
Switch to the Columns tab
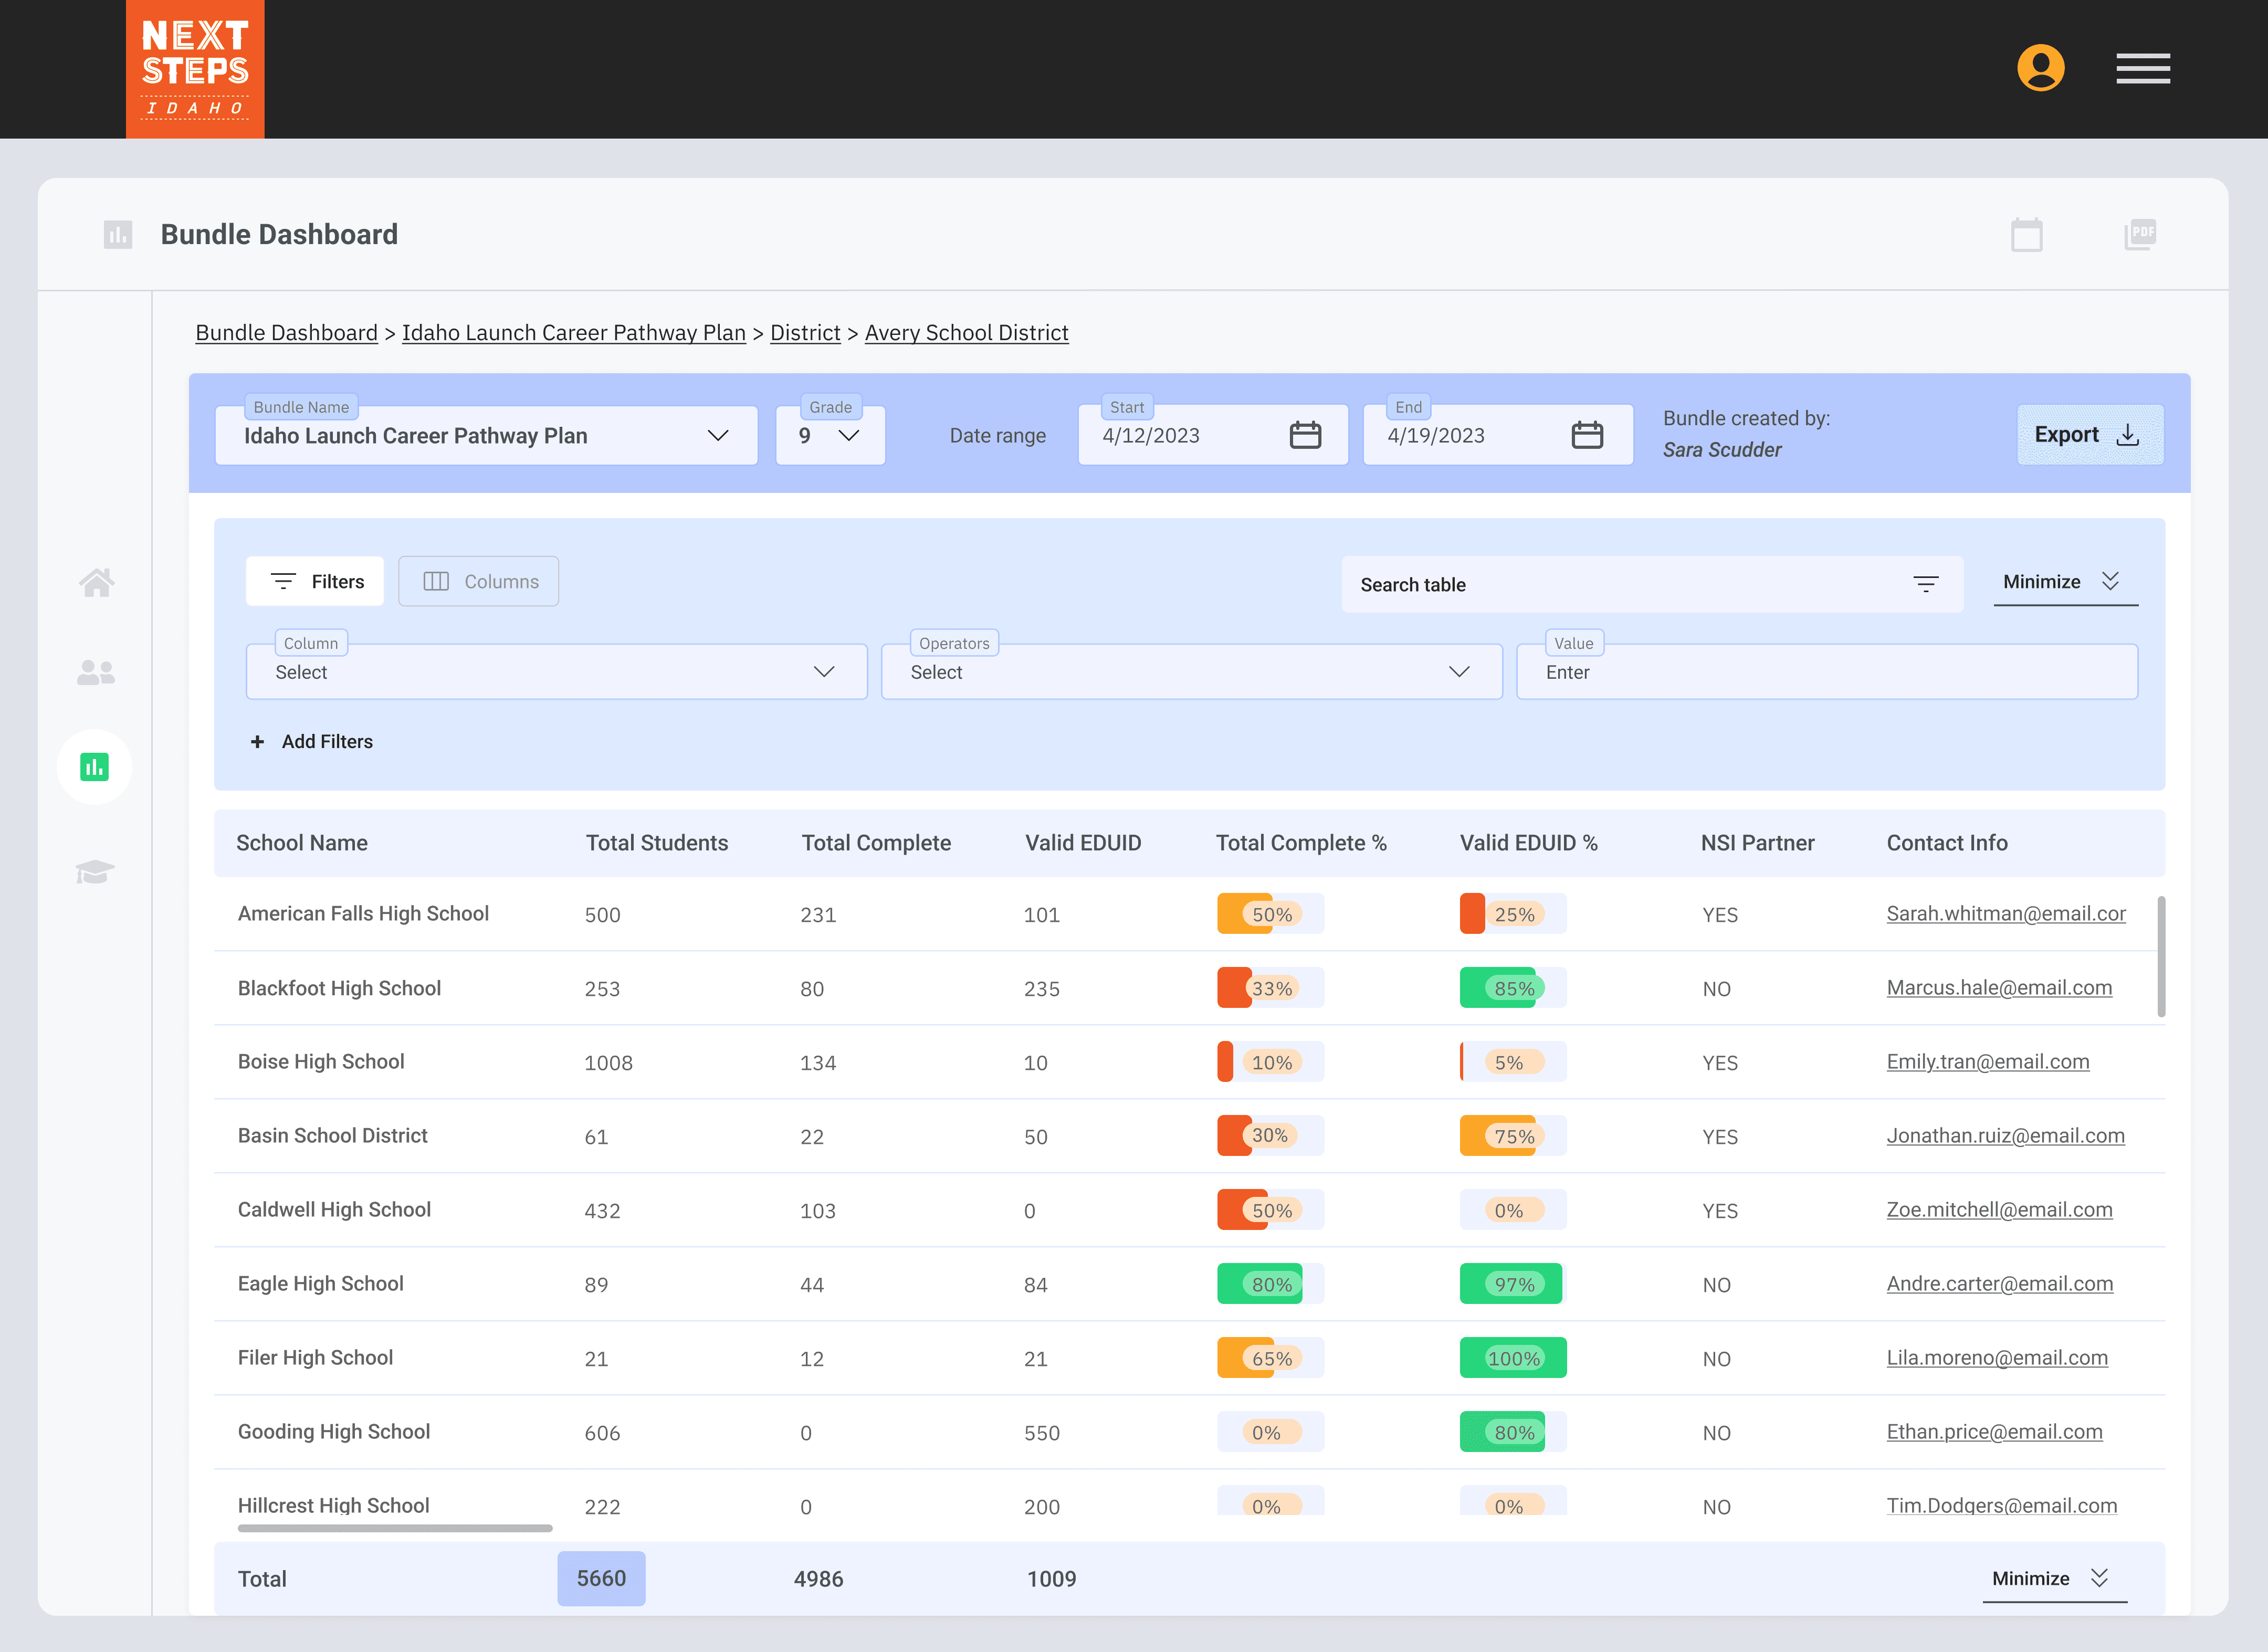[x=479, y=582]
